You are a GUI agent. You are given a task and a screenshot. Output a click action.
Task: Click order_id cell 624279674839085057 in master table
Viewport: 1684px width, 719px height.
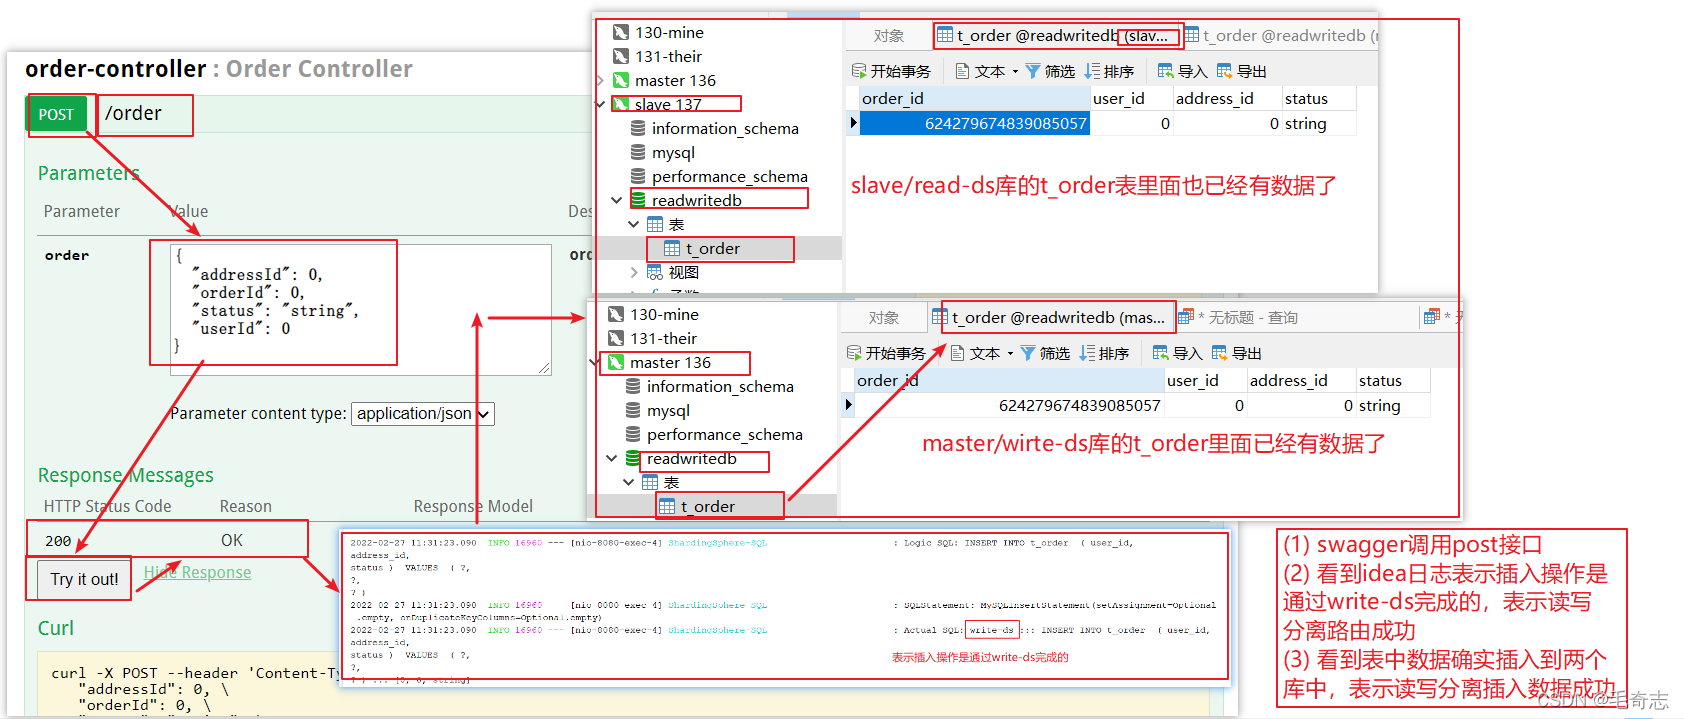pos(1010,405)
